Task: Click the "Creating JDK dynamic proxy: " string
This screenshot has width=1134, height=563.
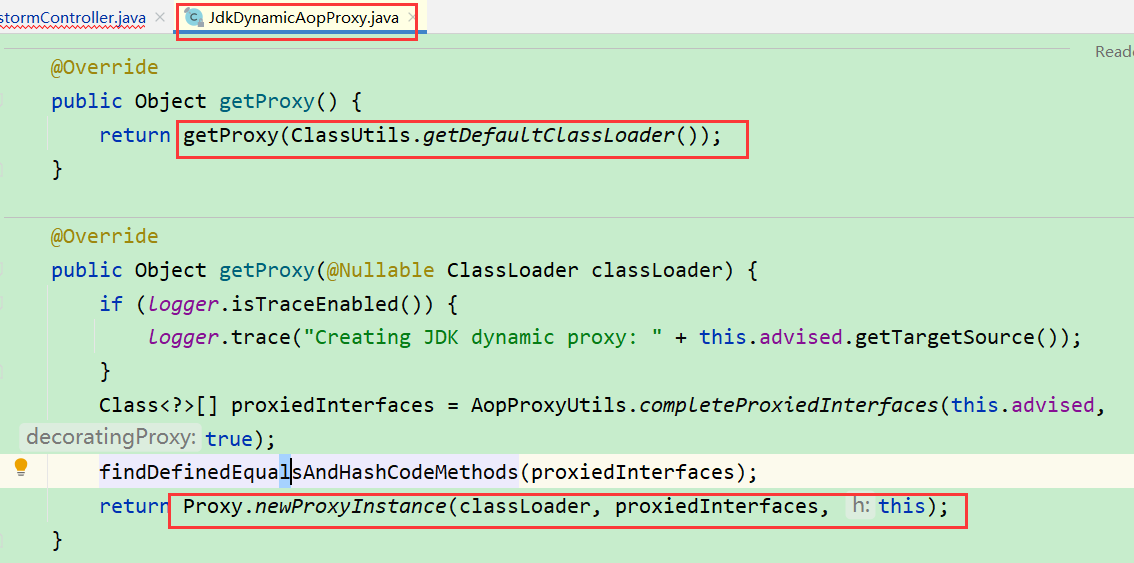Action: coord(483,337)
